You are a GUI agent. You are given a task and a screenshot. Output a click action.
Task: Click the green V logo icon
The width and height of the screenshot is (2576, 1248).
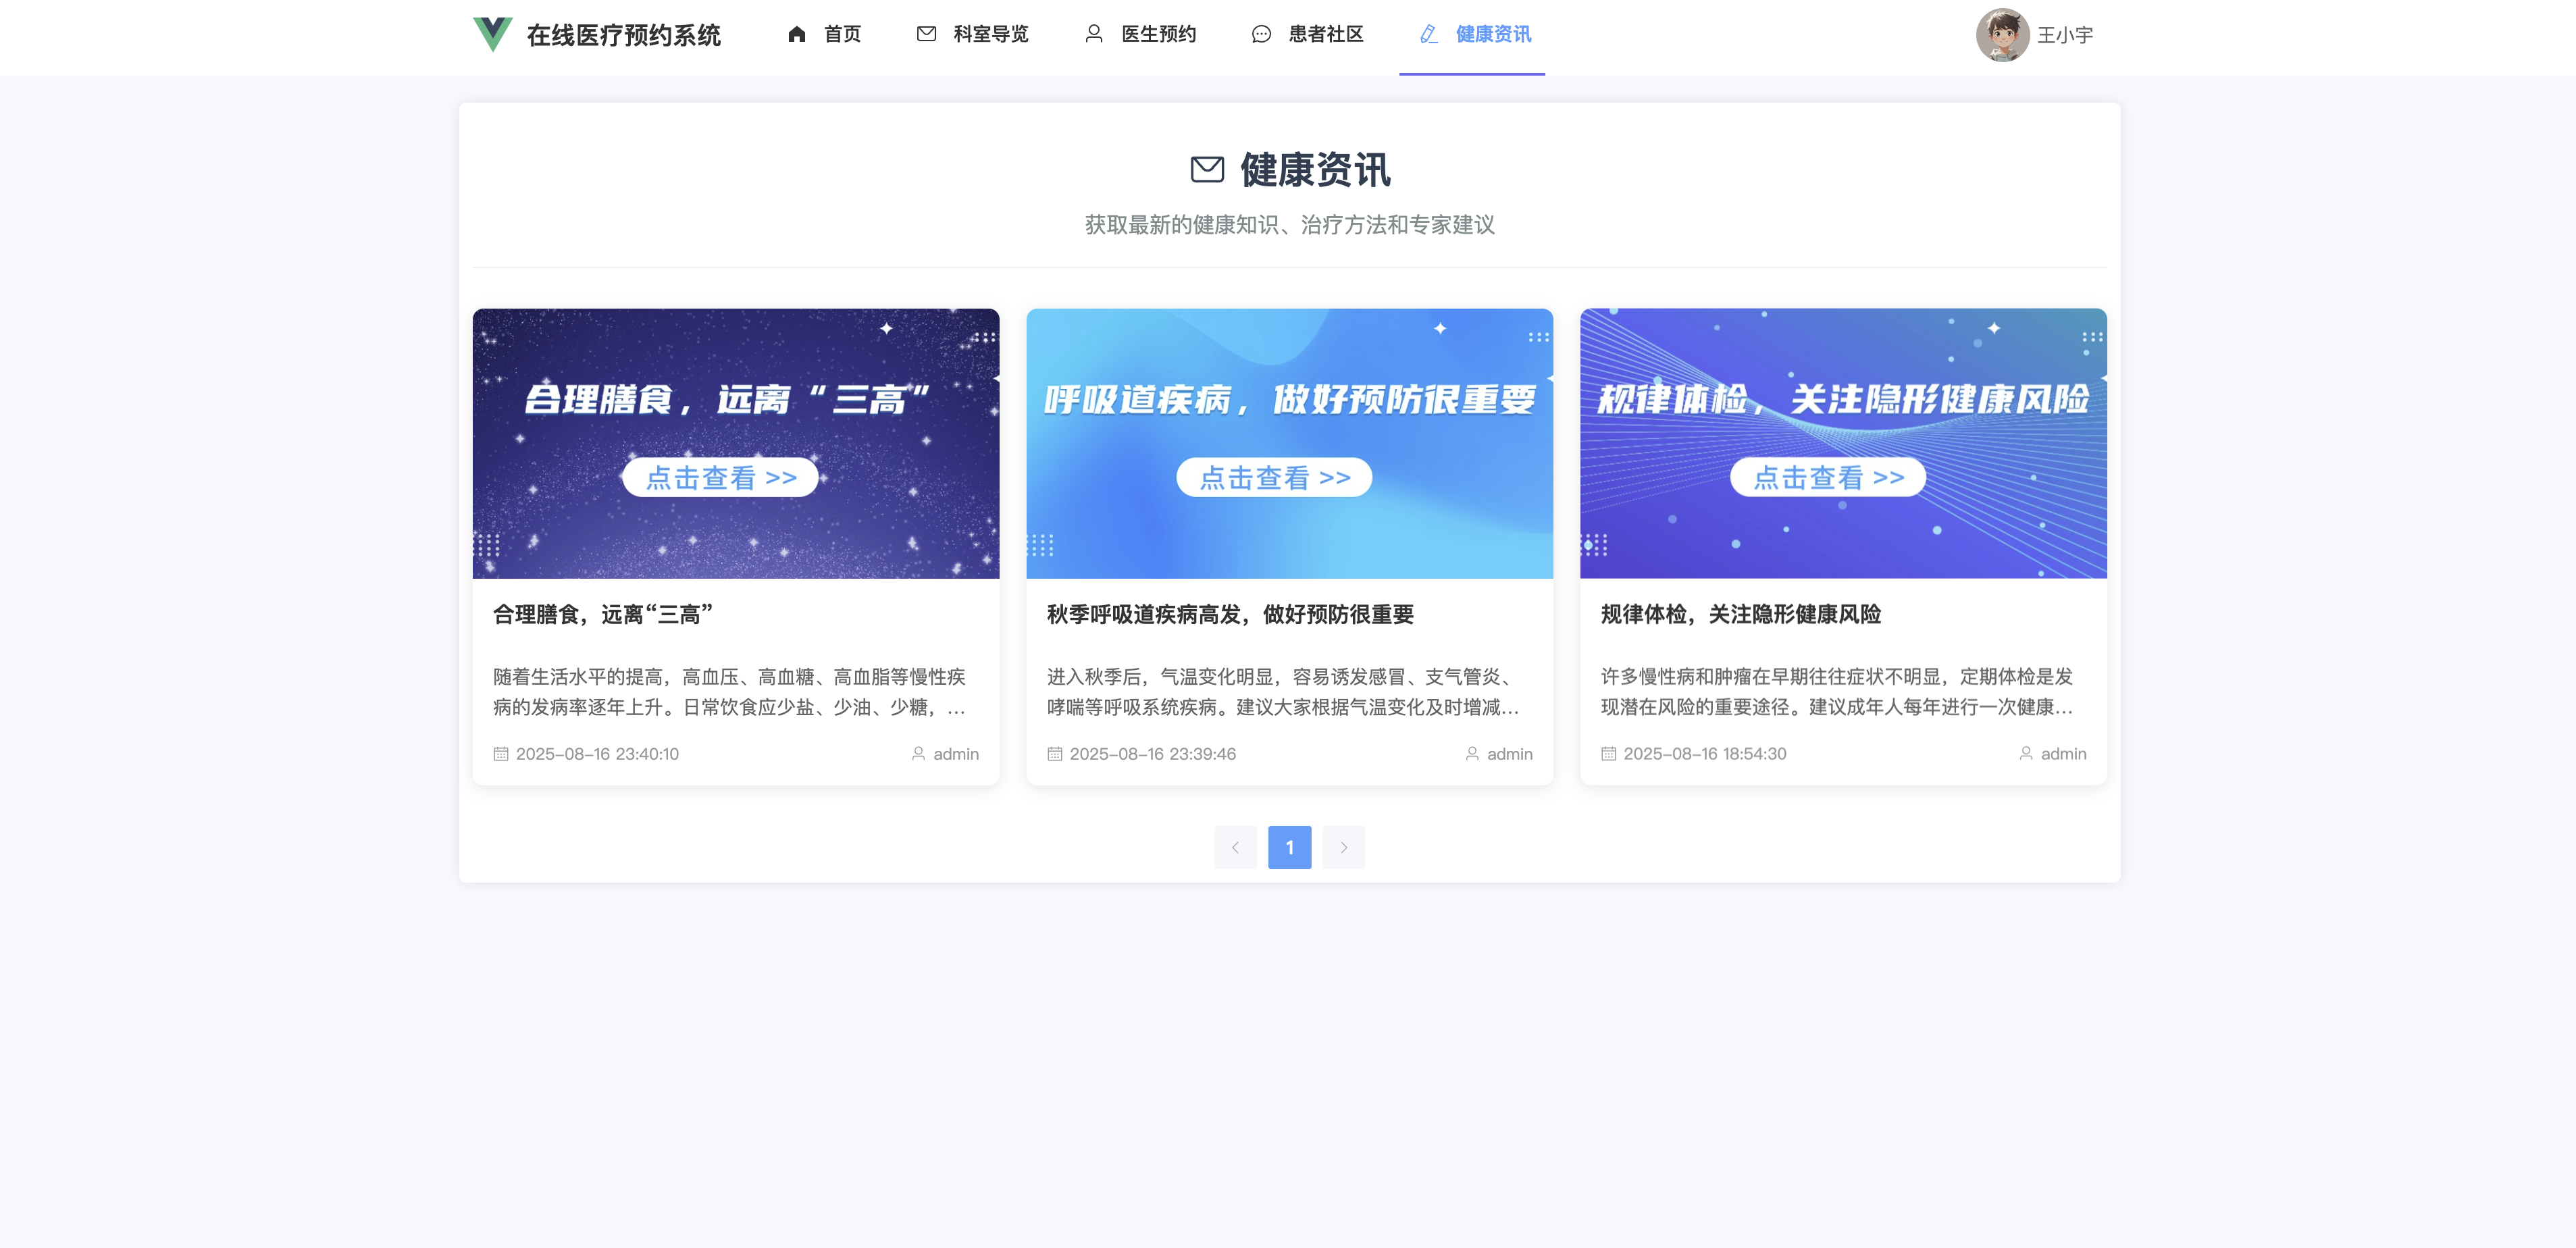coord(492,35)
